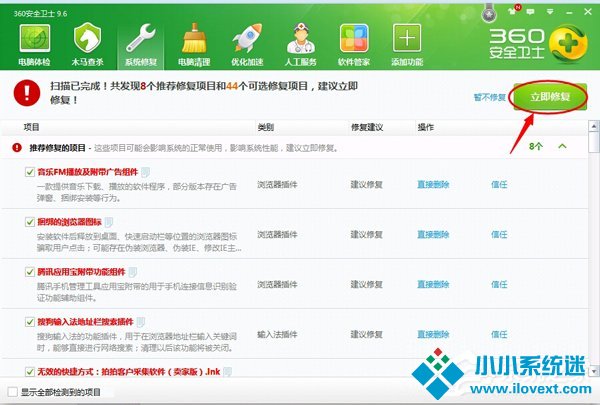Collapse the 推荐修复的项目 group chevron
The image size is (600, 405).
562,146
